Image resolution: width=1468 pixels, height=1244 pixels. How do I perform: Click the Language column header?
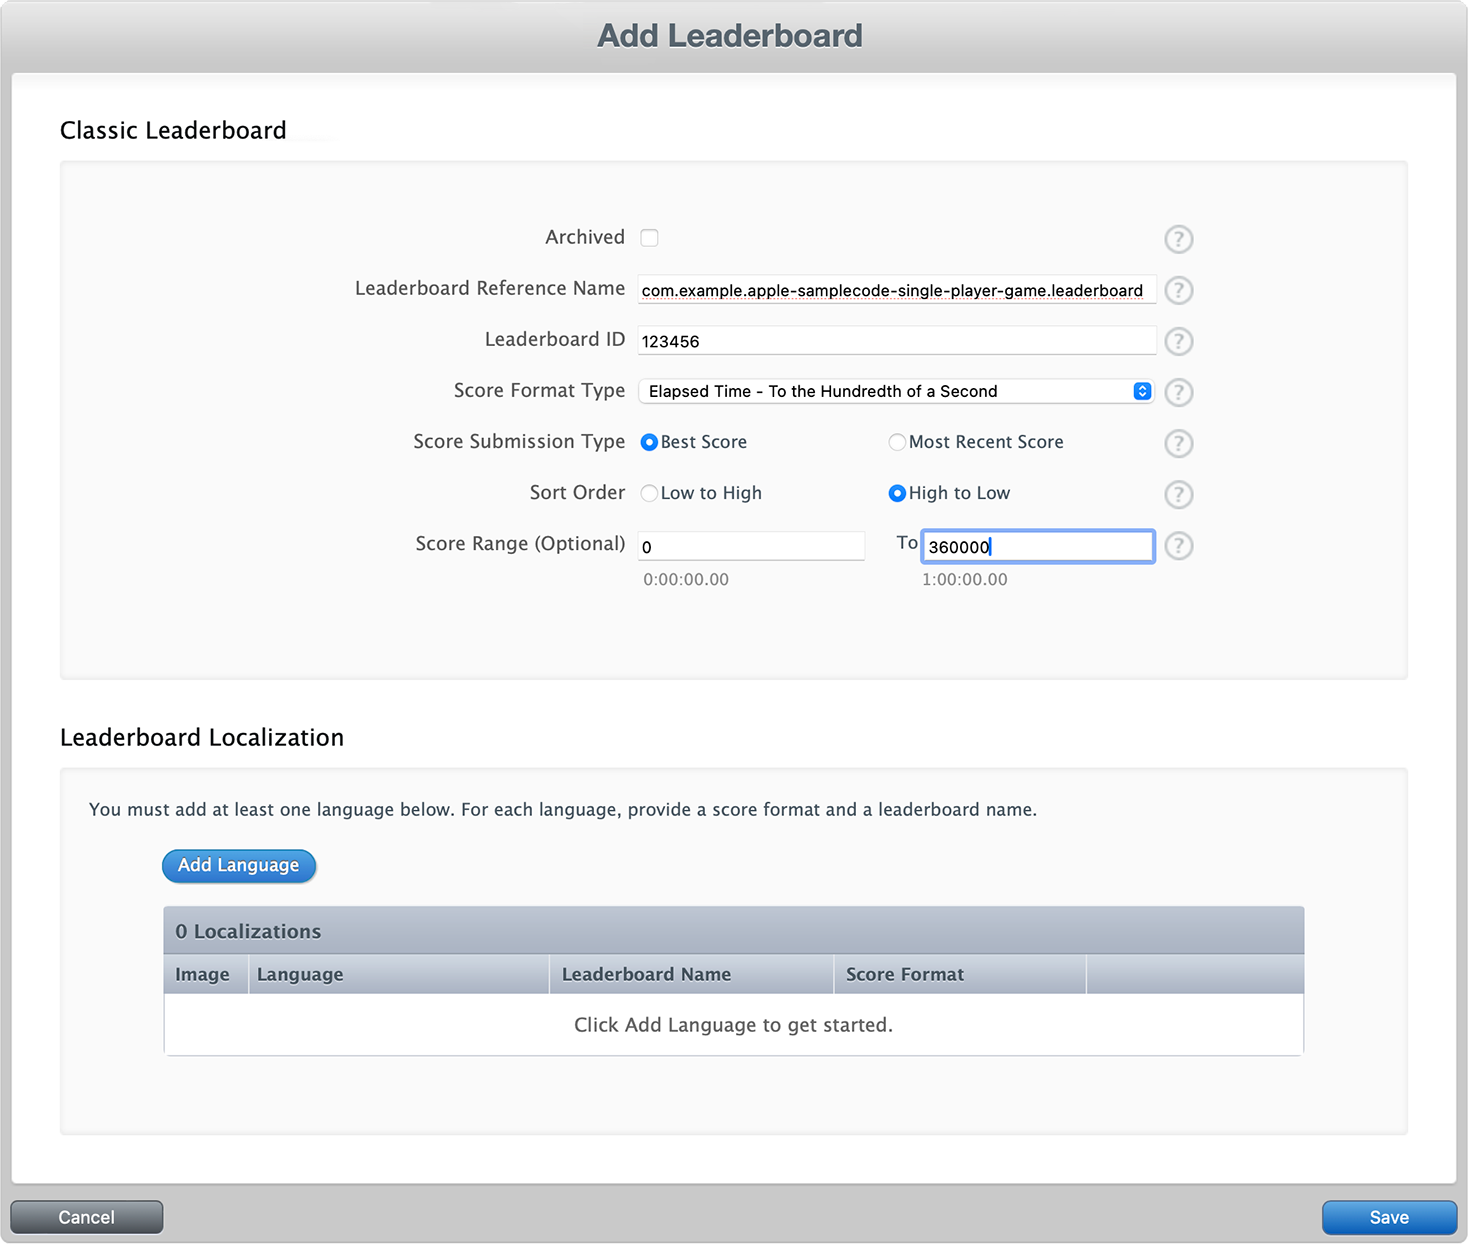click(x=299, y=974)
